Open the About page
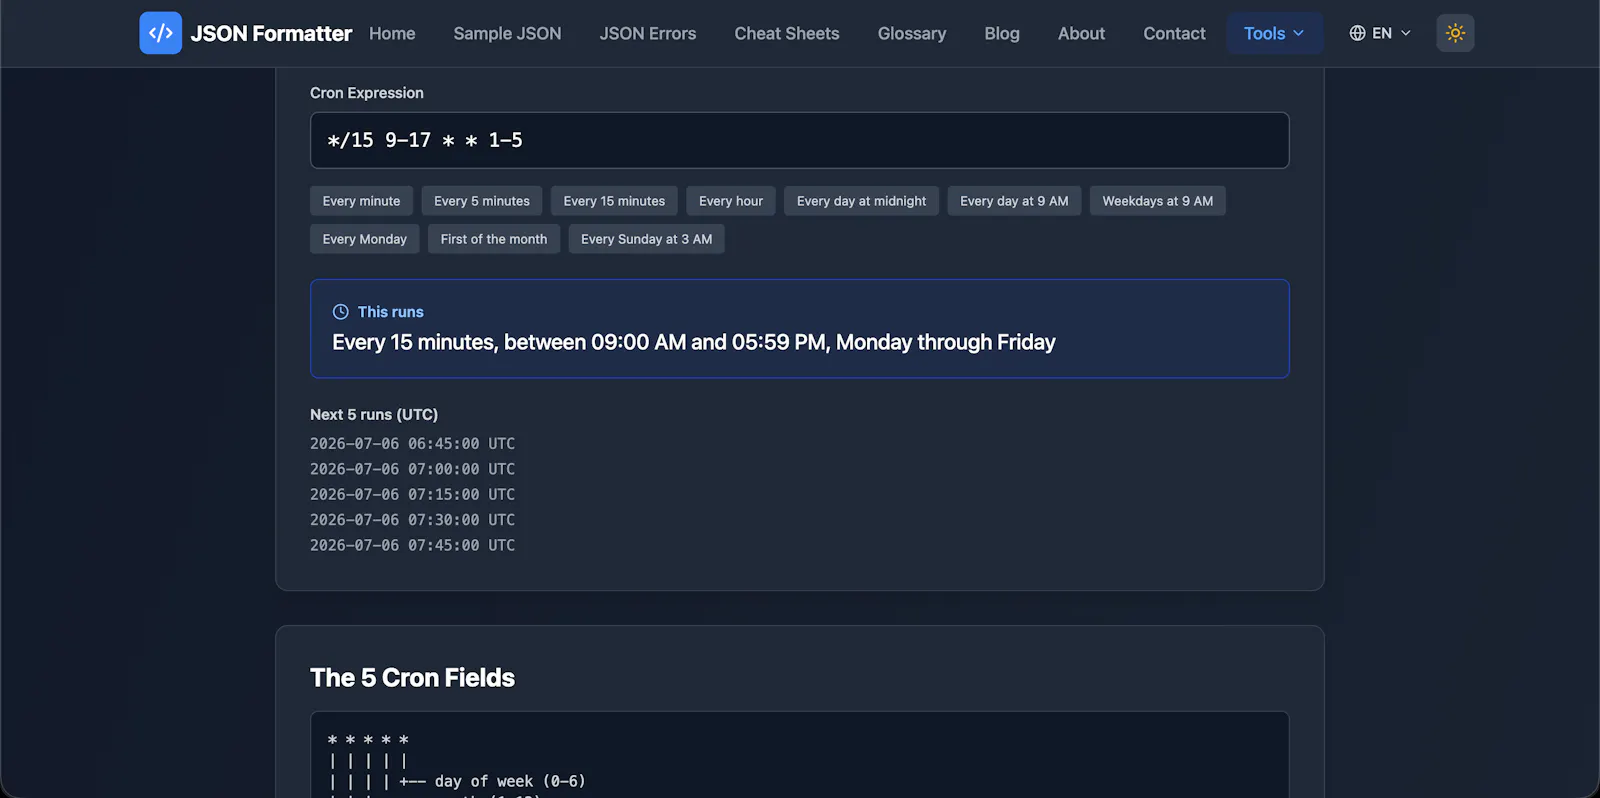This screenshot has height=798, width=1600. pyautogui.click(x=1081, y=33)
